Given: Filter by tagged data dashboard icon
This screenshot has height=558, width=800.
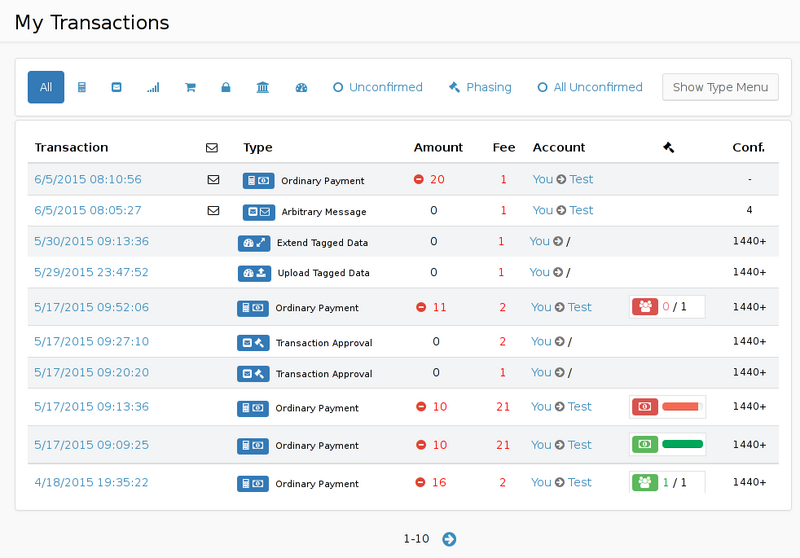Looking at the screenshot, I should pyautogui.click(x=302, y=87).
